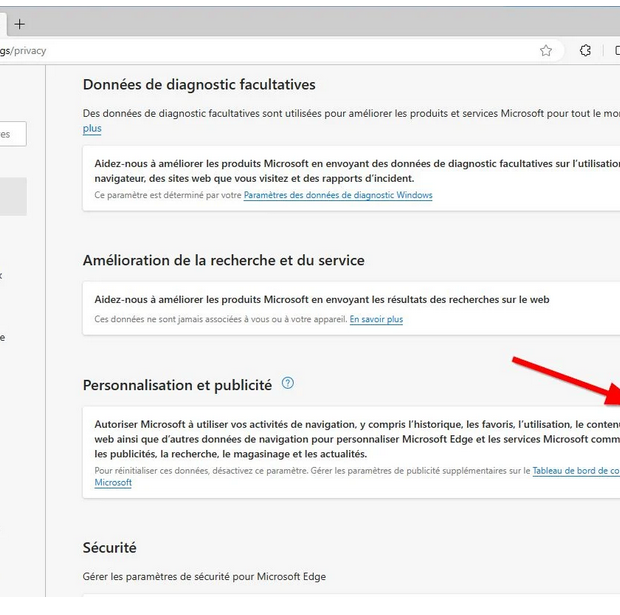Click 'Ce paramètre est déterminé par votre' text
The width and height of the screenshot is (620, 615).
[168, 195]
